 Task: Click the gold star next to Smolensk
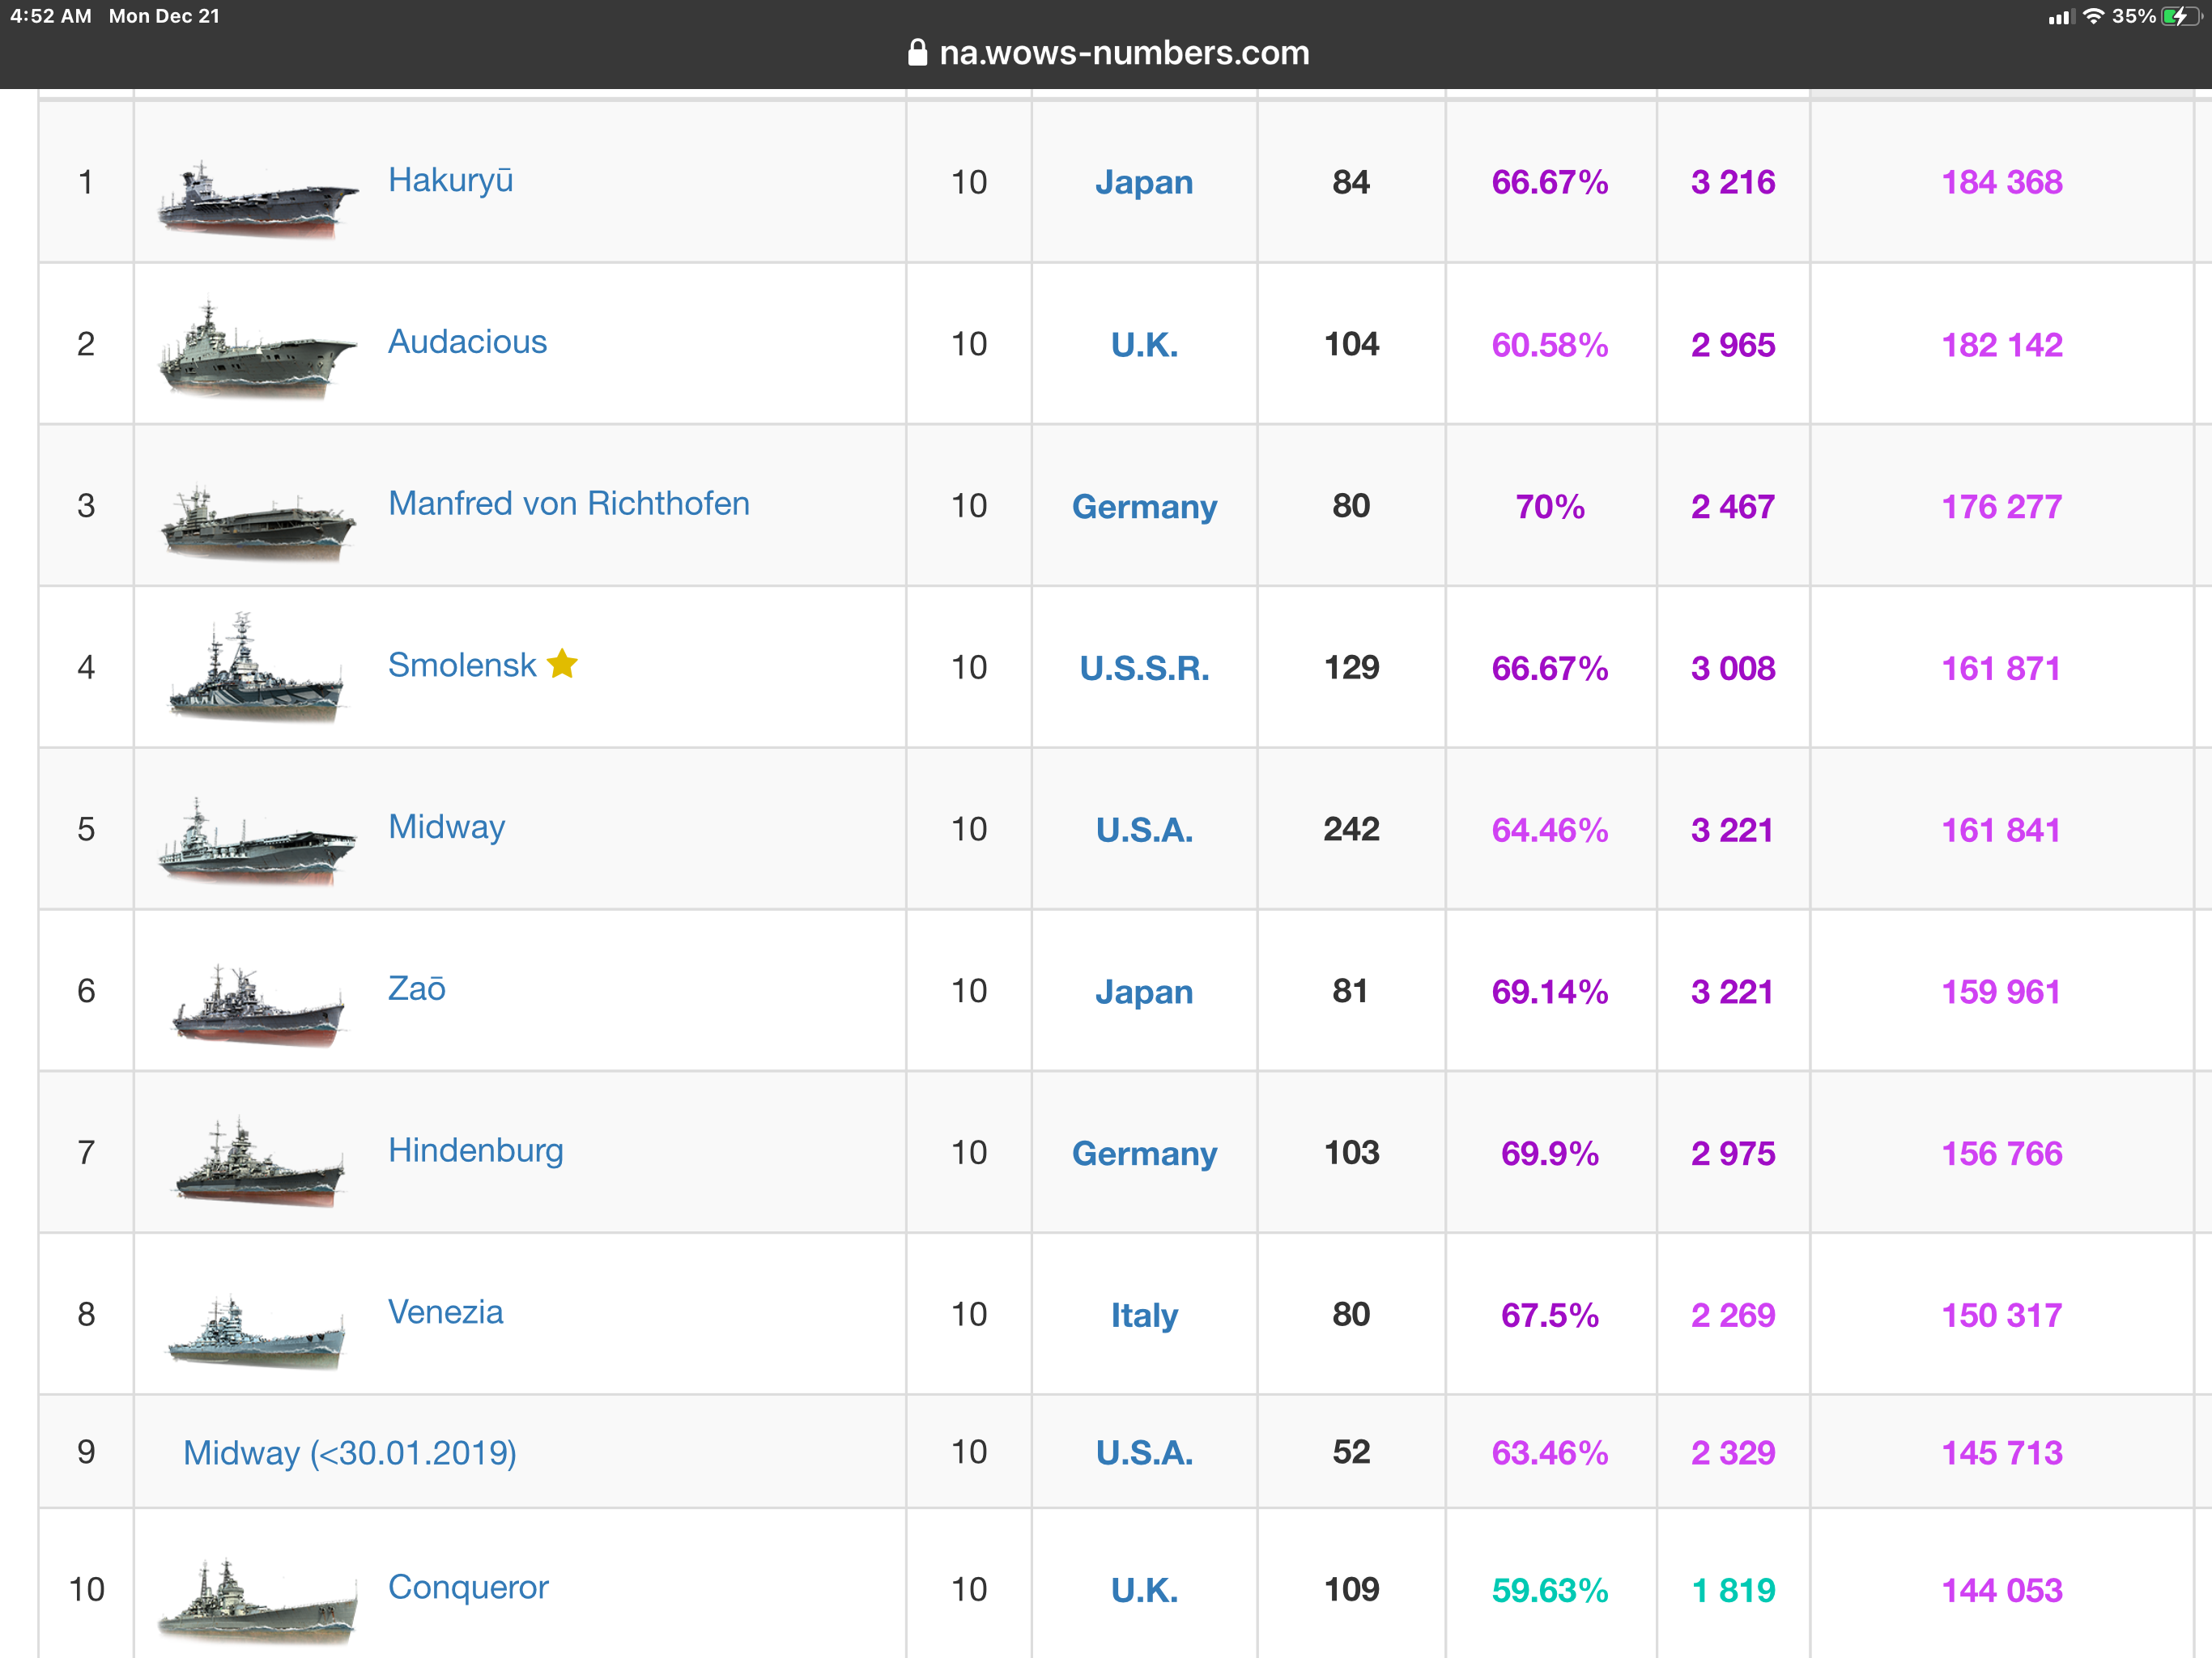tap(562, 664)
